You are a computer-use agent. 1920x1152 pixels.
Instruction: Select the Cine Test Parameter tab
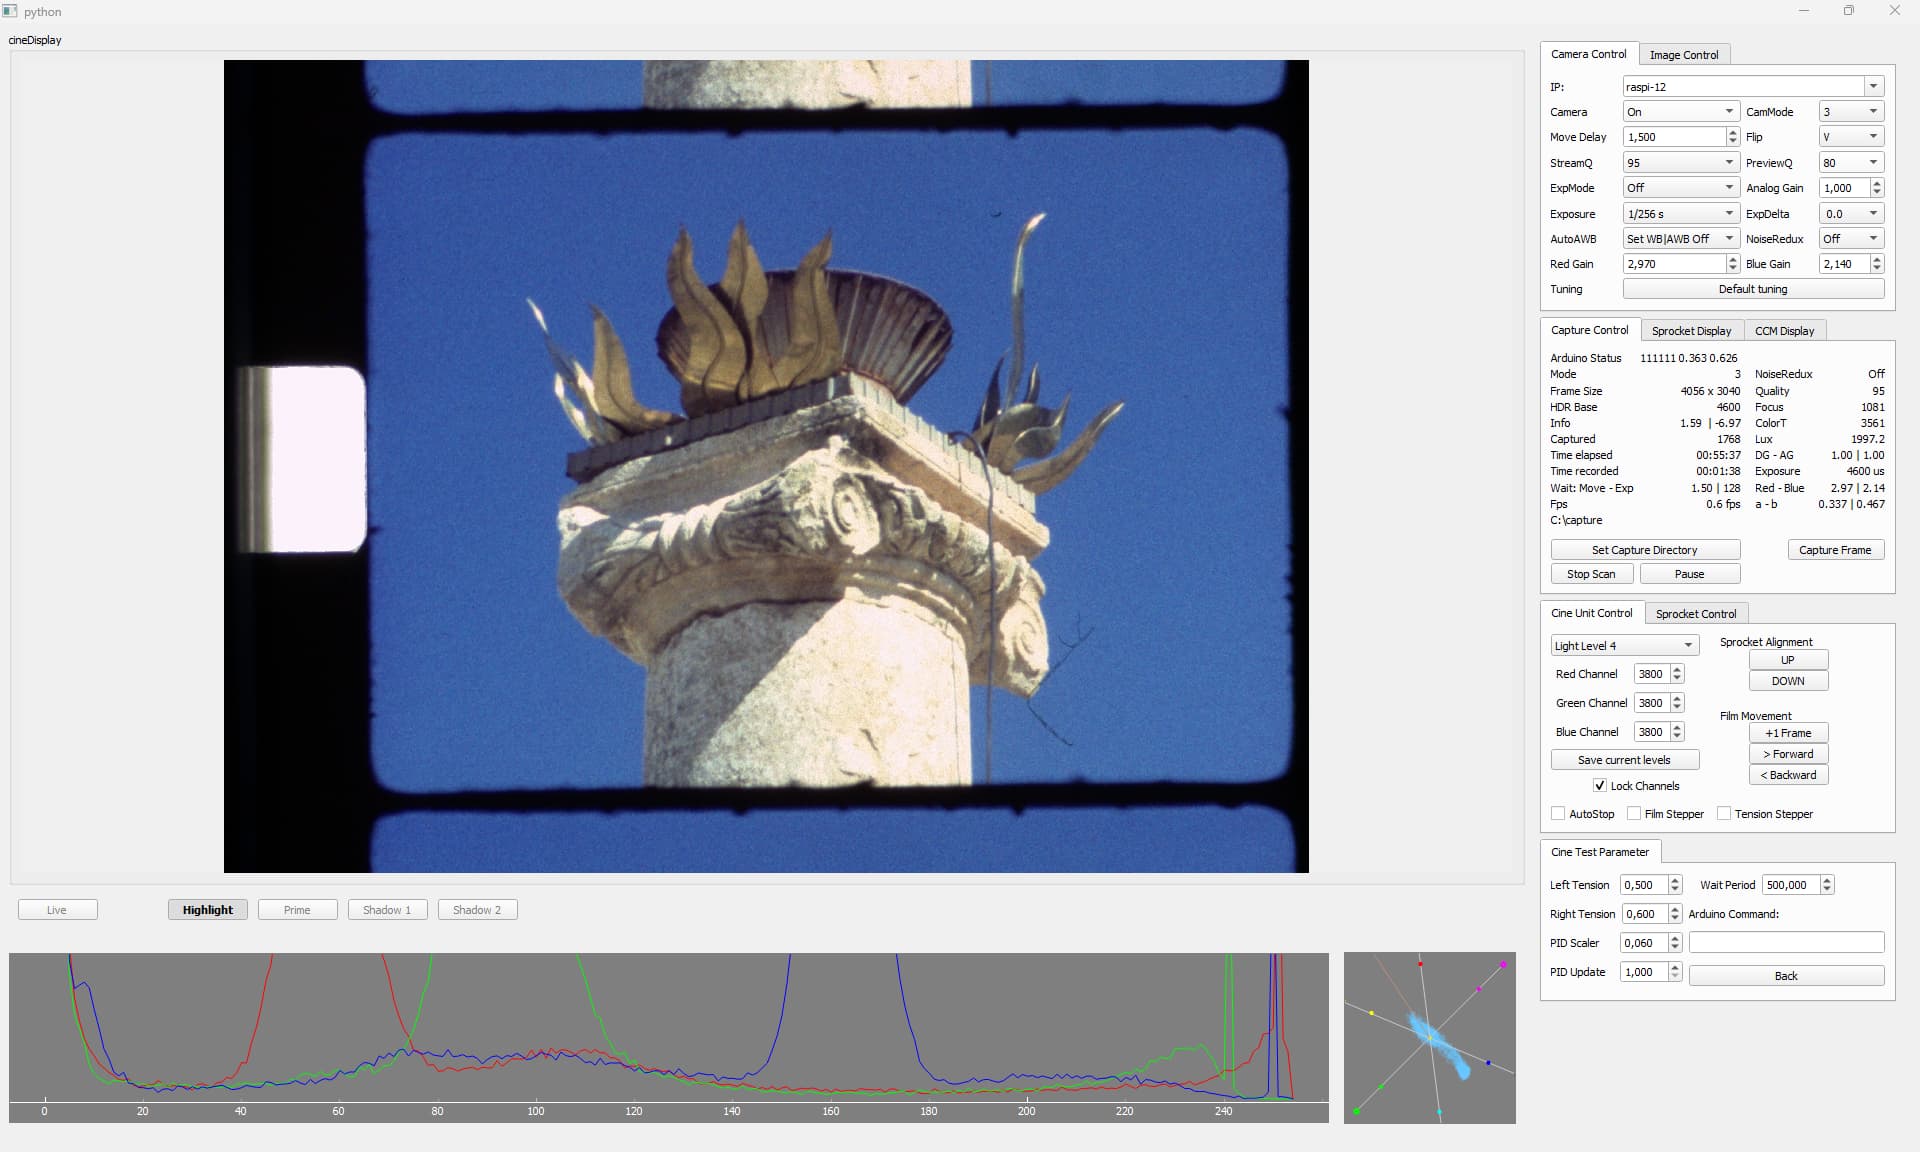[1599, 852]
